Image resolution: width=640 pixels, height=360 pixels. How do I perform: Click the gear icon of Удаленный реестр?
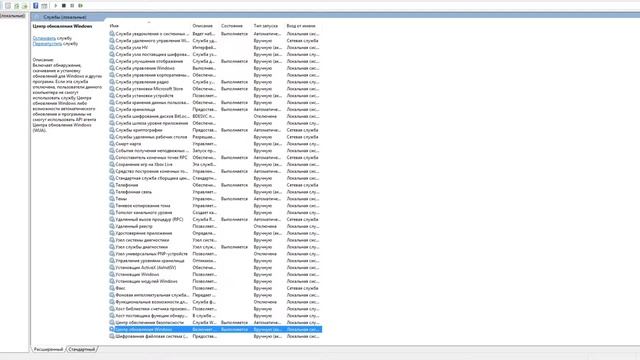[112, 226]
